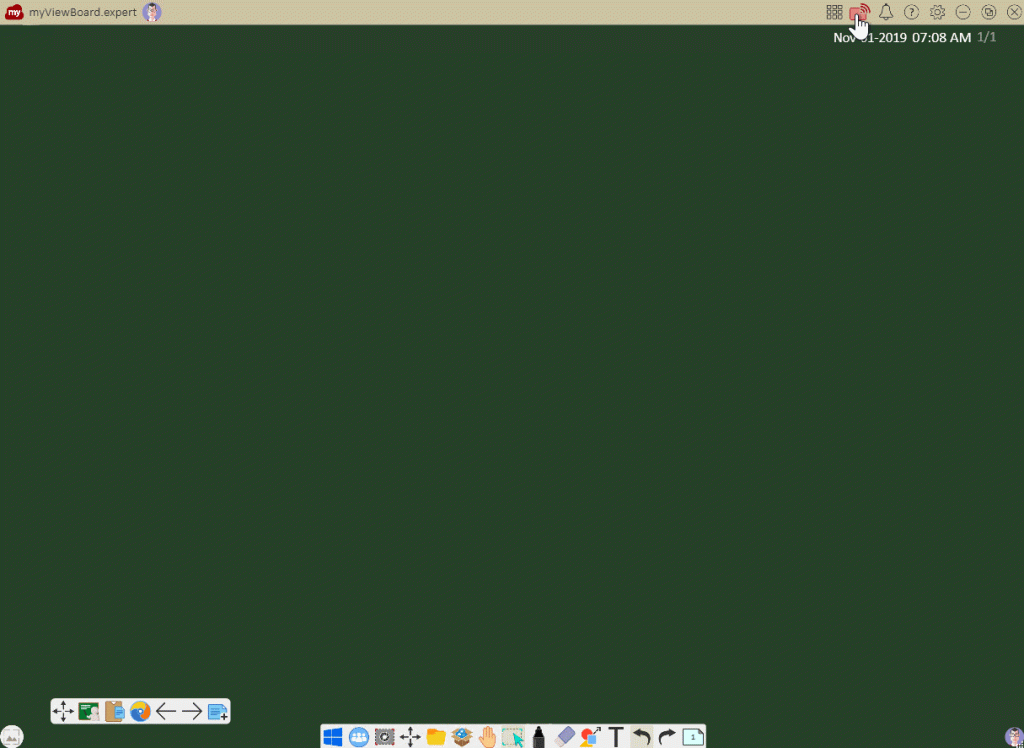Viewport: 1024px width, 748px height.
Task: Click the Windows desktop icon in toolbar
Action: [x=333, y=737]
